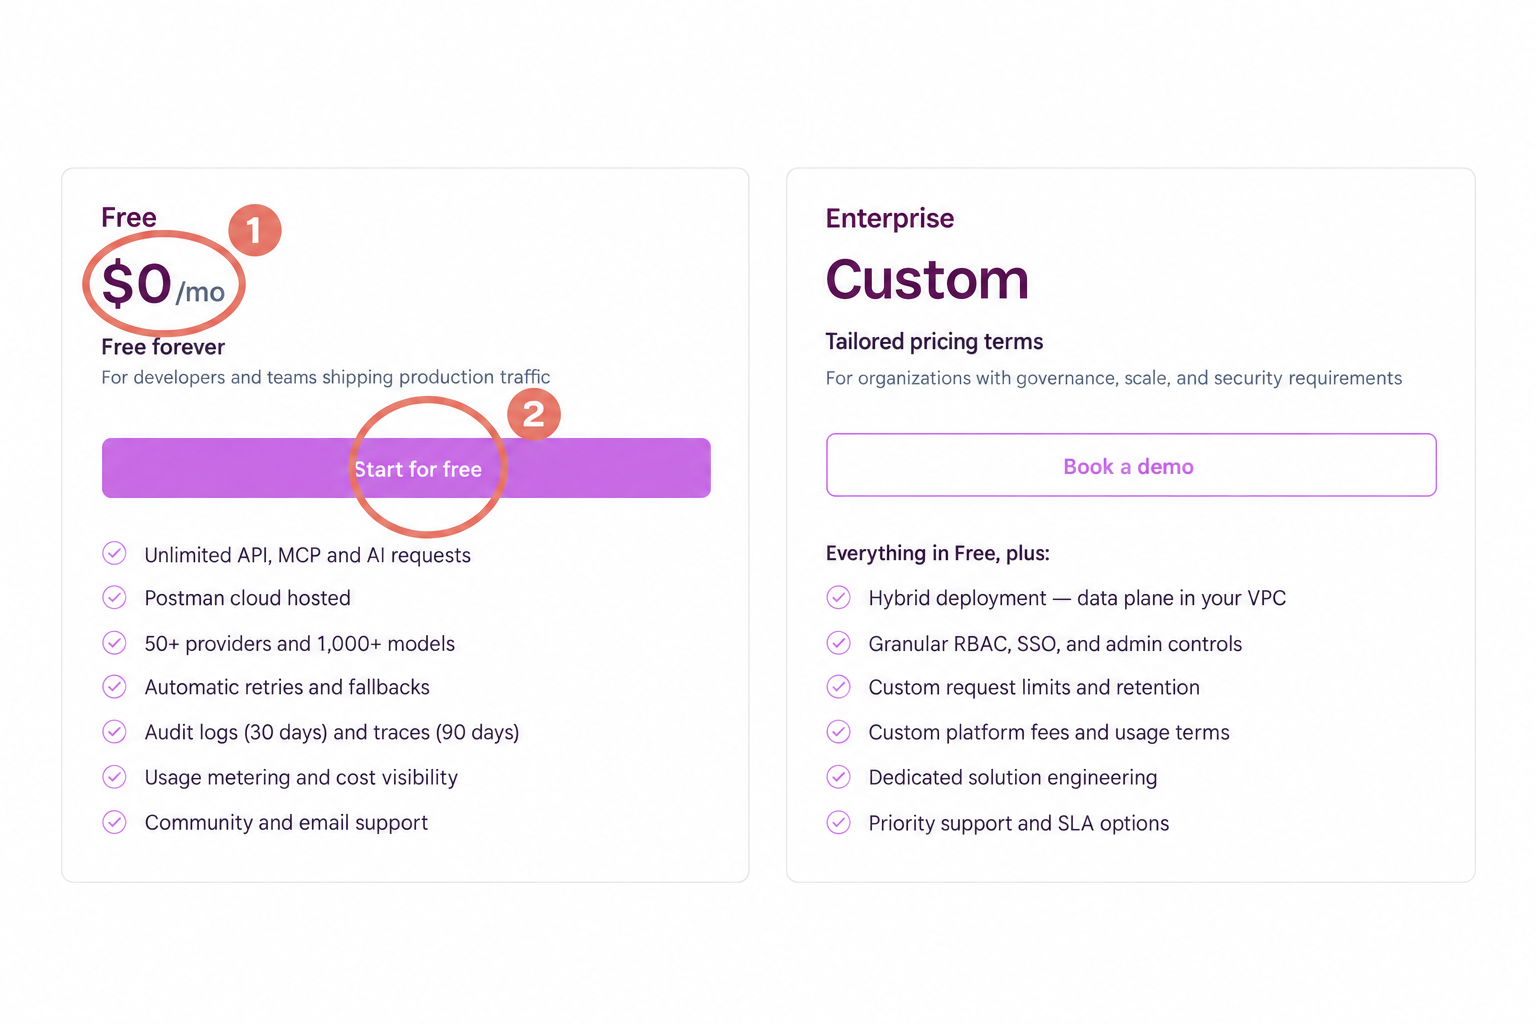Click check icon beside Custom platform fees
1536x1024 pixels.
[x=839, y=731]
